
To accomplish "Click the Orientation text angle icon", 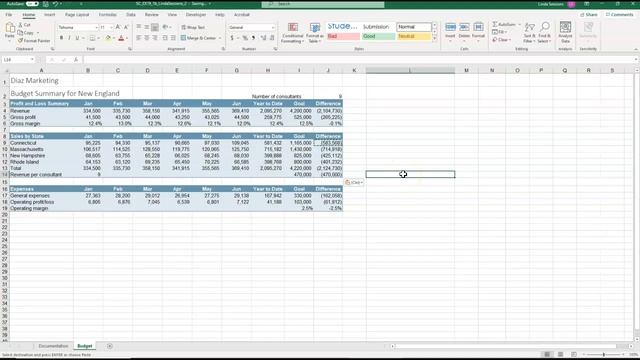I will pyautogui.click(x=165, y=27).
